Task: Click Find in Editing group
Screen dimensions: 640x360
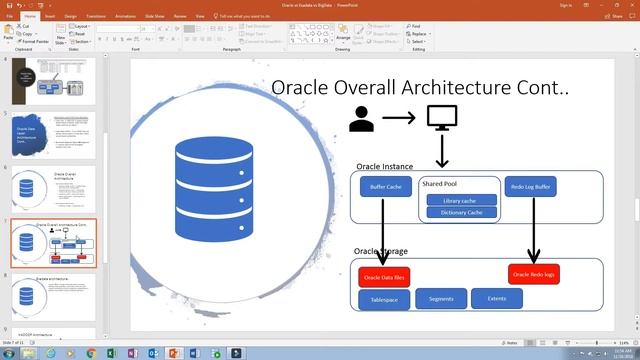Action: [x=413, y=26]
